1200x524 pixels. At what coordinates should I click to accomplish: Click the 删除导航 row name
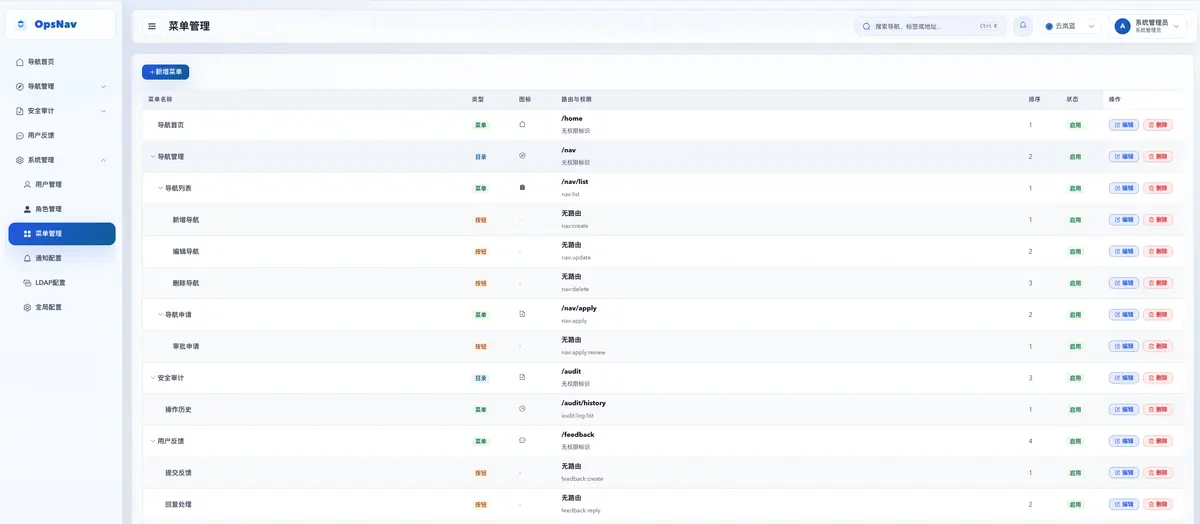coord(185,283)
